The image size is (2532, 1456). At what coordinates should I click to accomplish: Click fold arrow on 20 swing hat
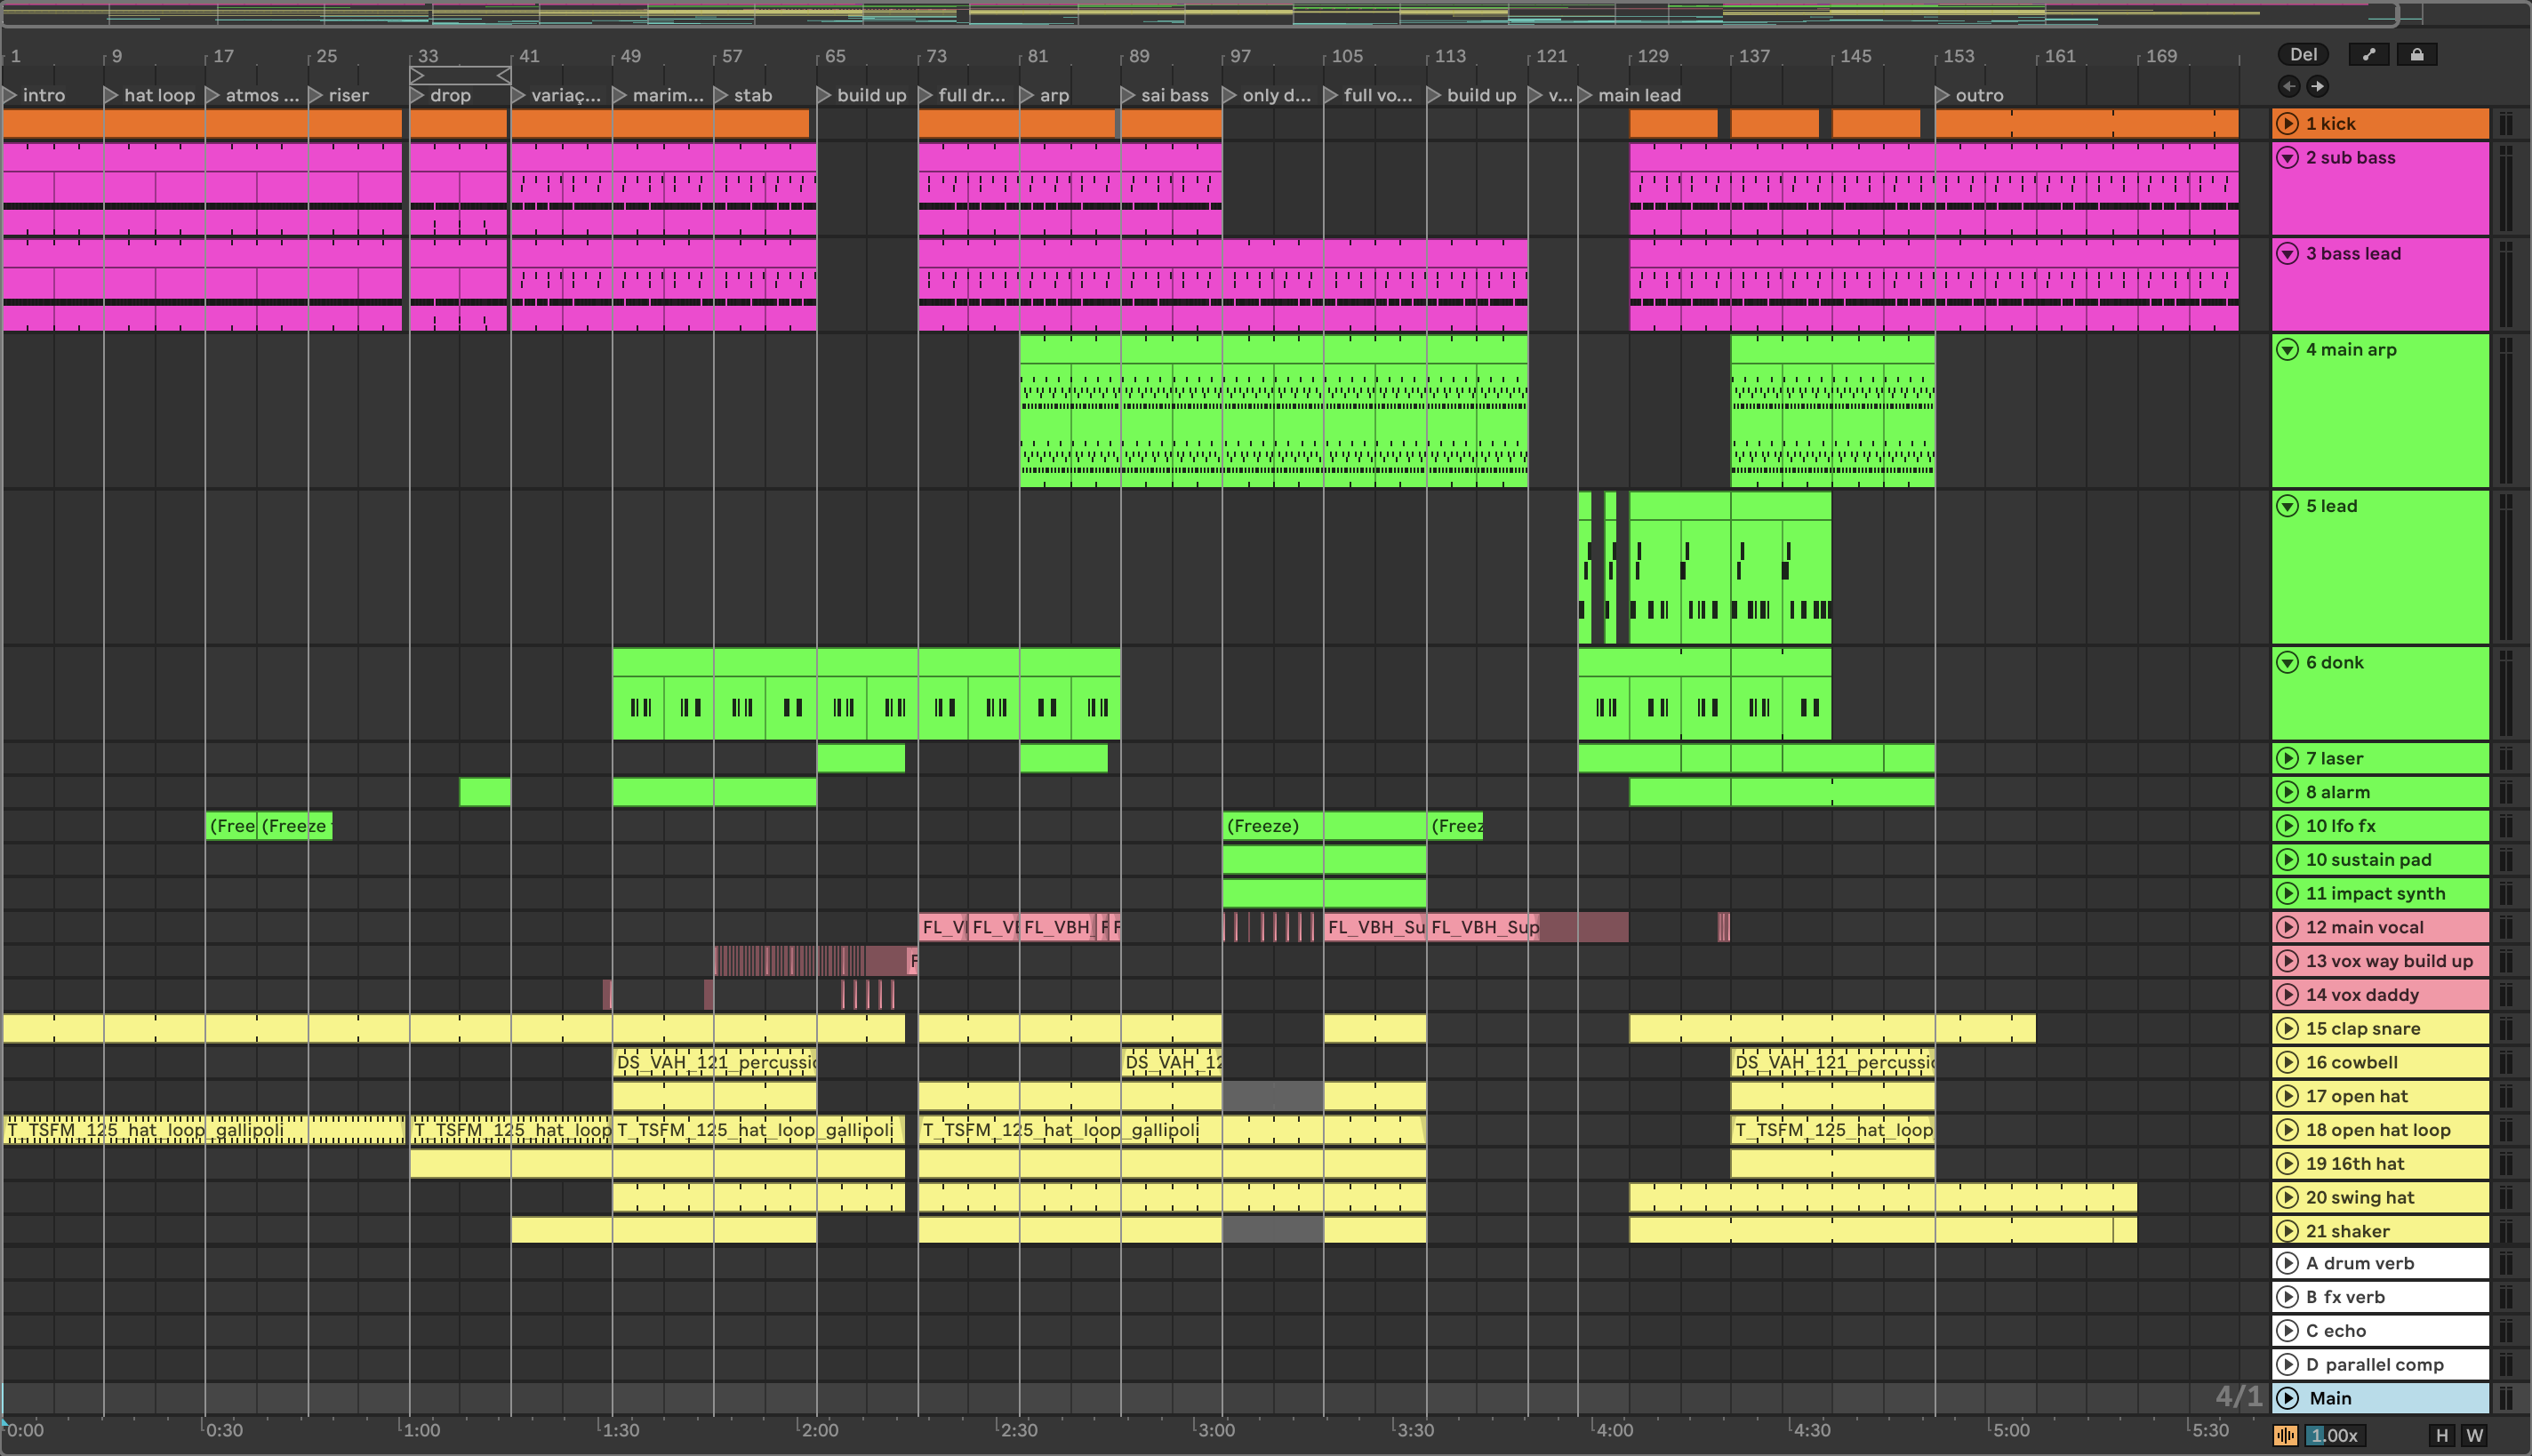click(2287, 1198)
